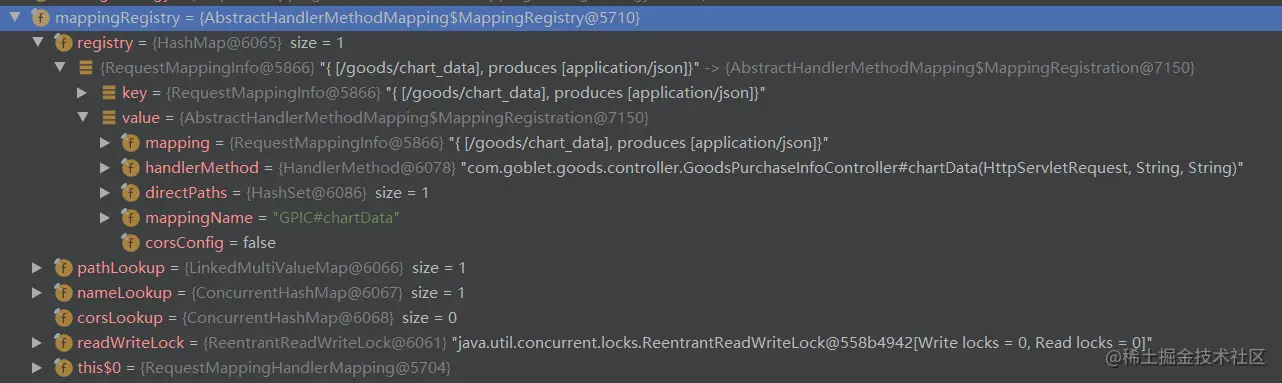Click the ReentrantReadWriteLock@558b4942 string value
Image resolution: width=1282 pixels, height=383 pixels.
tap(803, 342)
